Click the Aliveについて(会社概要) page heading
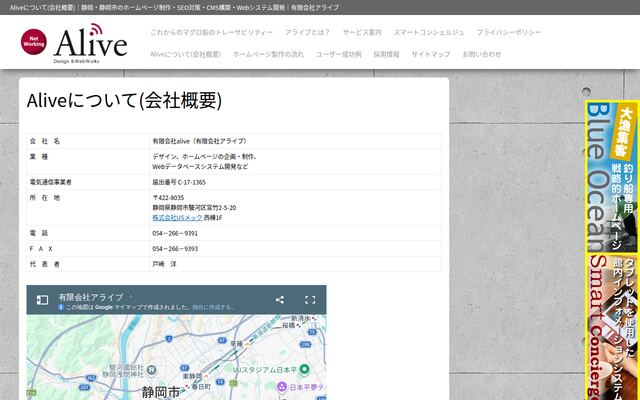 click(x=124, y=100)
